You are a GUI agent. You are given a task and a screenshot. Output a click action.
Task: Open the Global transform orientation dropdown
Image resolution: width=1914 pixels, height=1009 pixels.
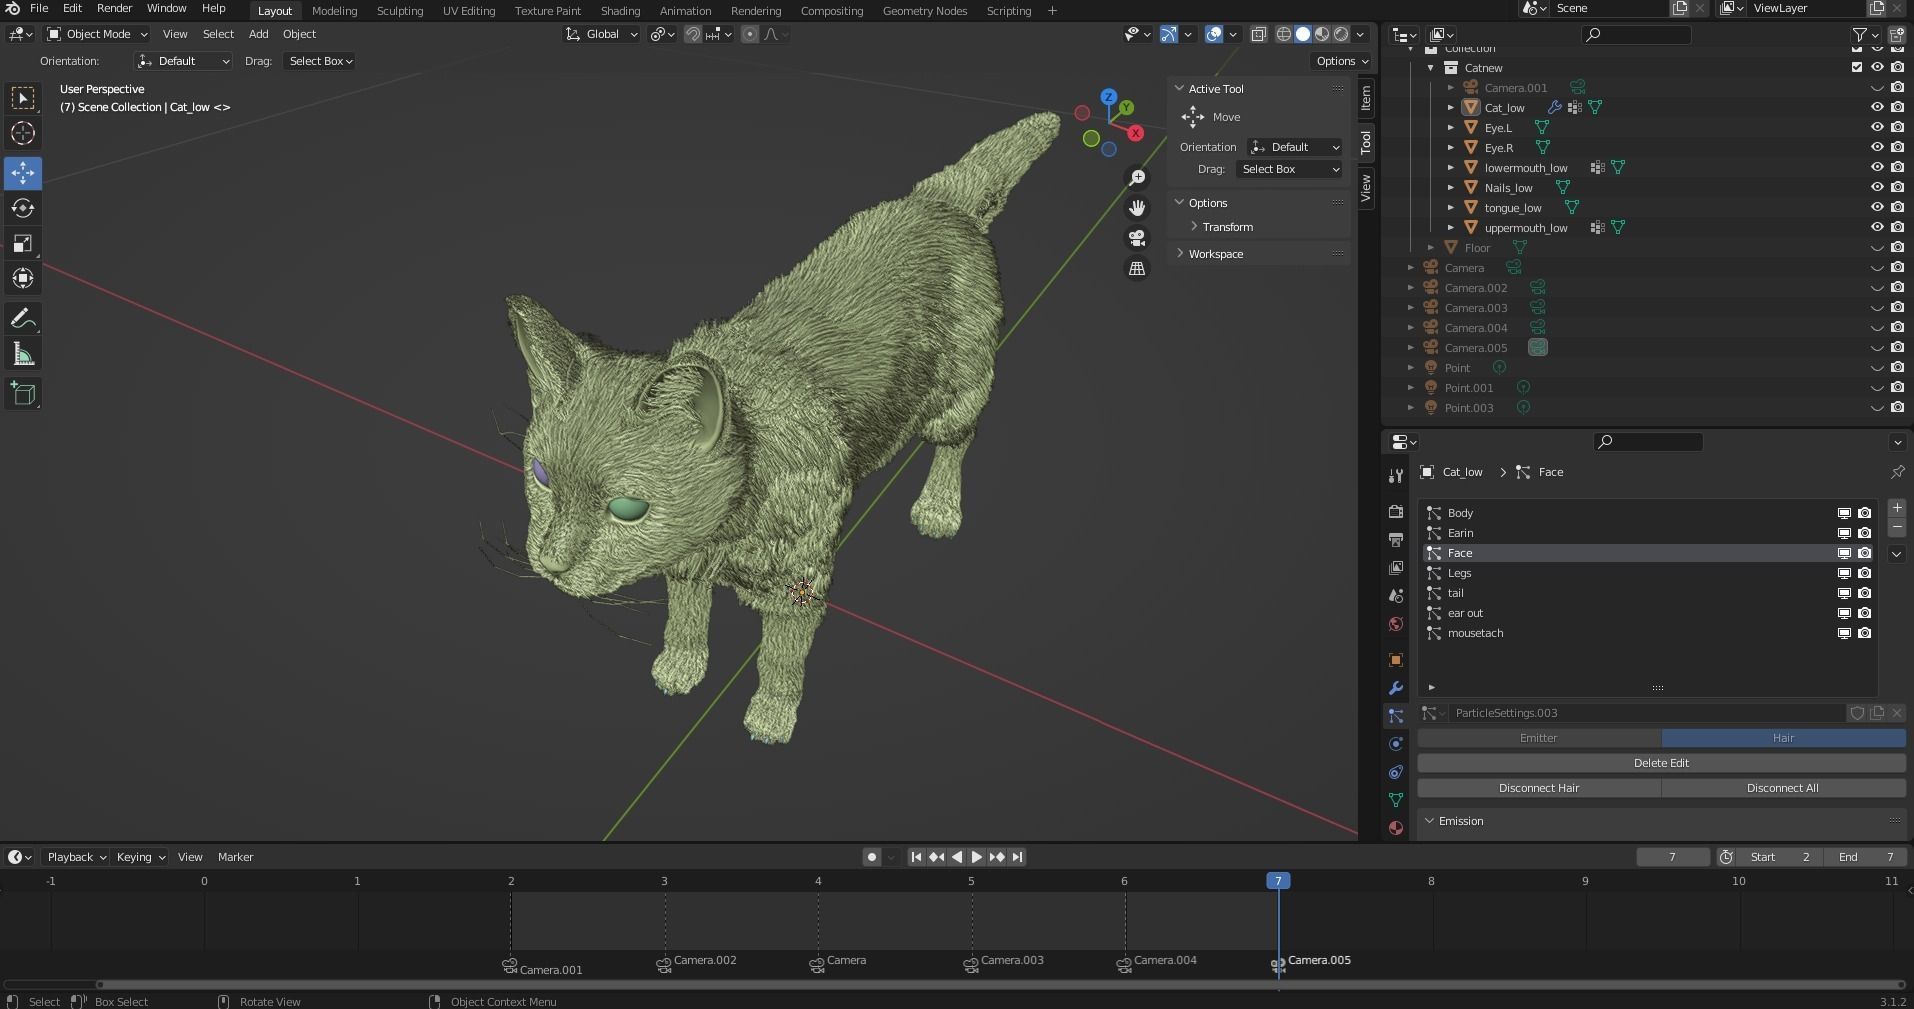pyautogui.click(x=601, y=34)
